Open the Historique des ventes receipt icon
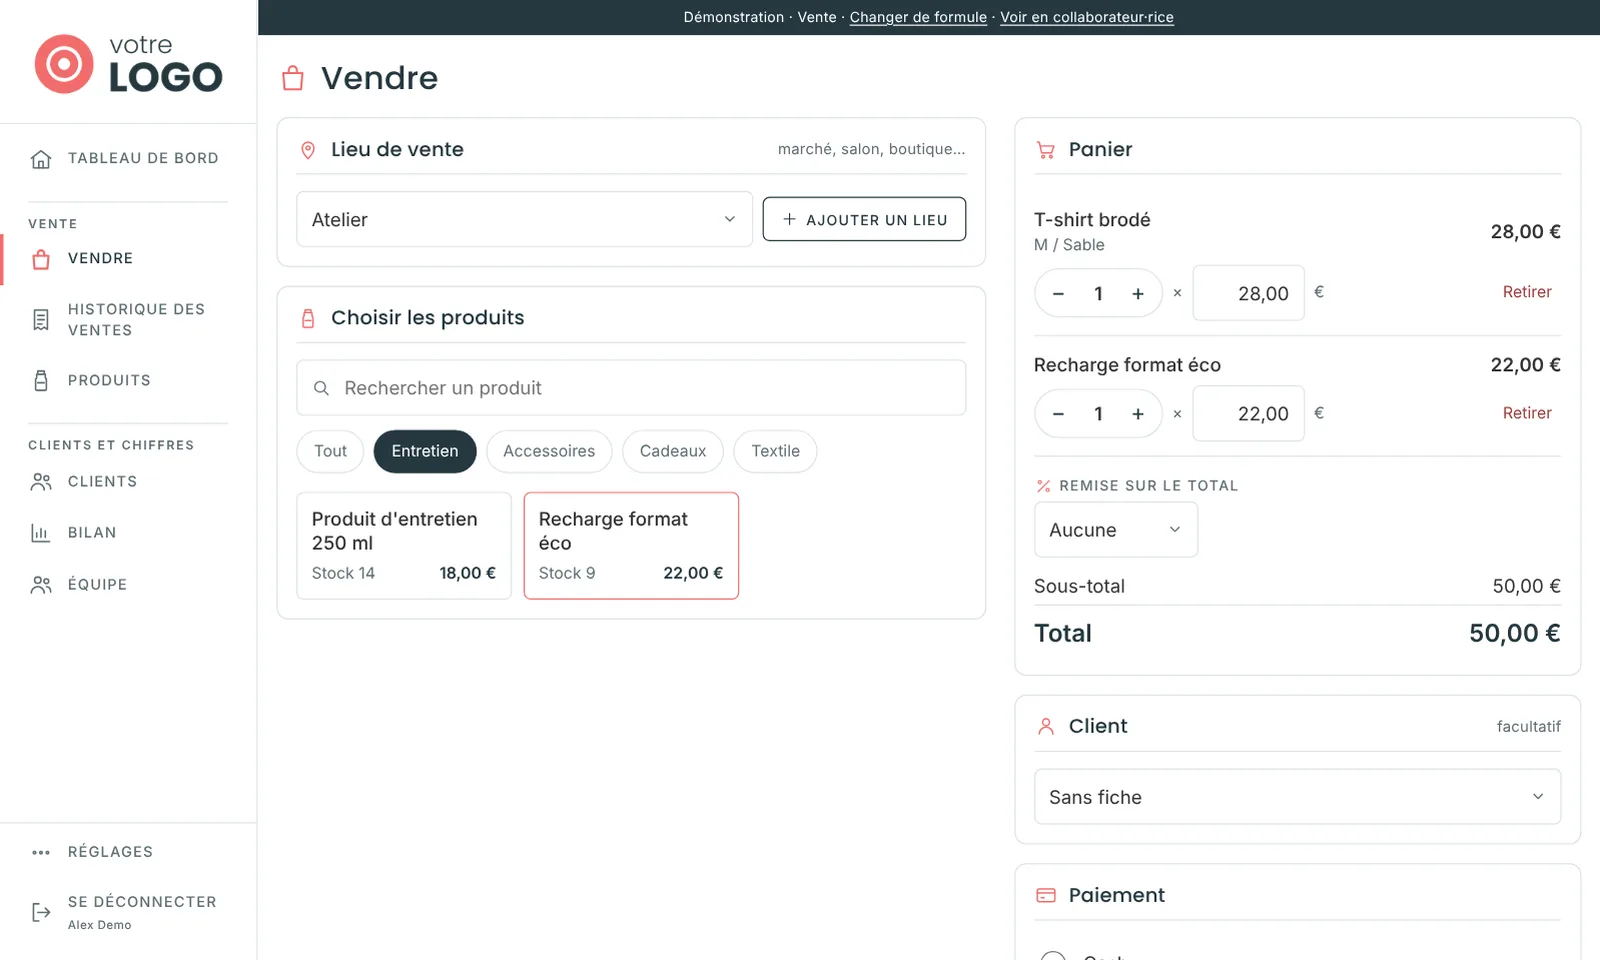This screenshot has height=960, width=1600. [x=41, y=320]
